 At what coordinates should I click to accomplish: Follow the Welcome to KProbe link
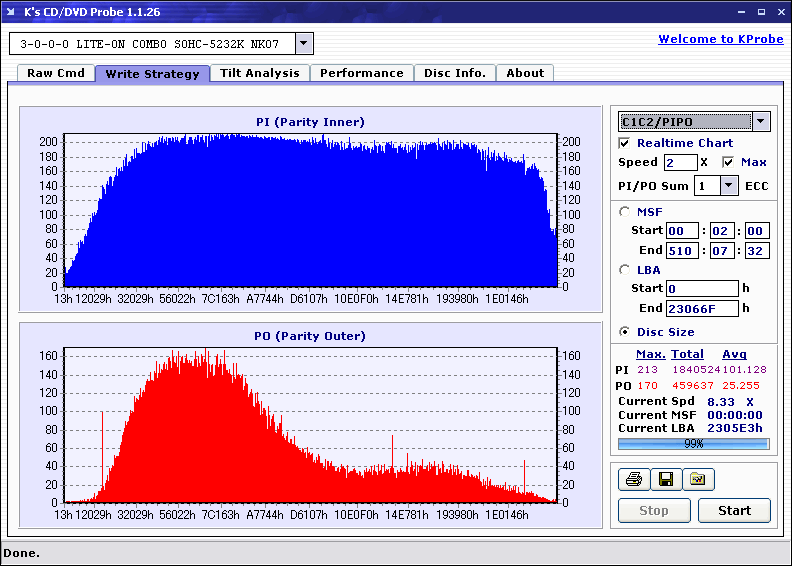tap(721, 39)
